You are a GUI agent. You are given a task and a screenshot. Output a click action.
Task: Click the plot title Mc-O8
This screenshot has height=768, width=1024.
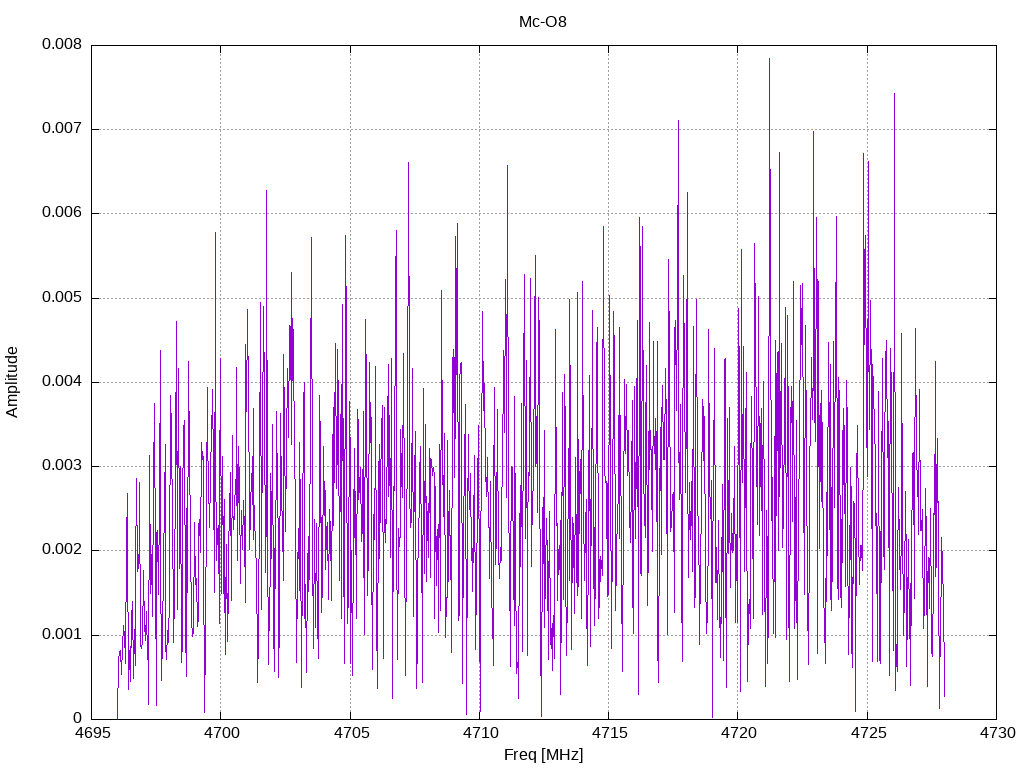tap(543, 22)
